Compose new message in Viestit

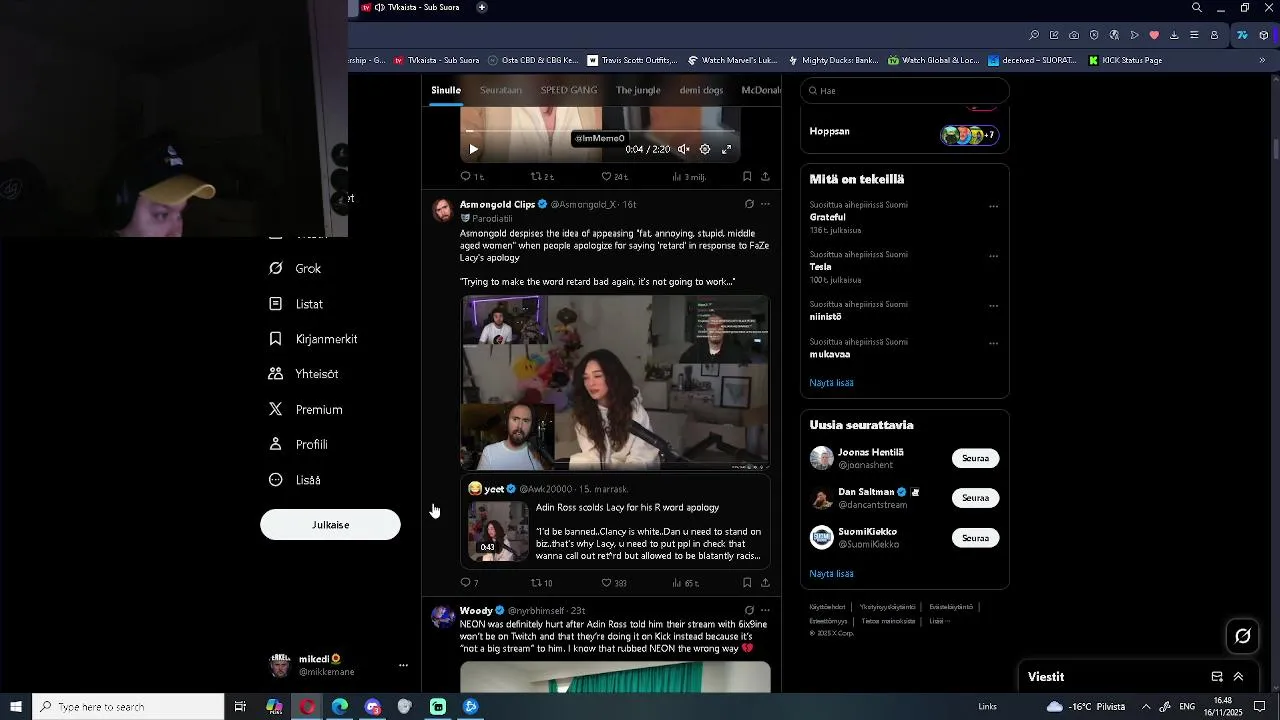pos(1217,677)
